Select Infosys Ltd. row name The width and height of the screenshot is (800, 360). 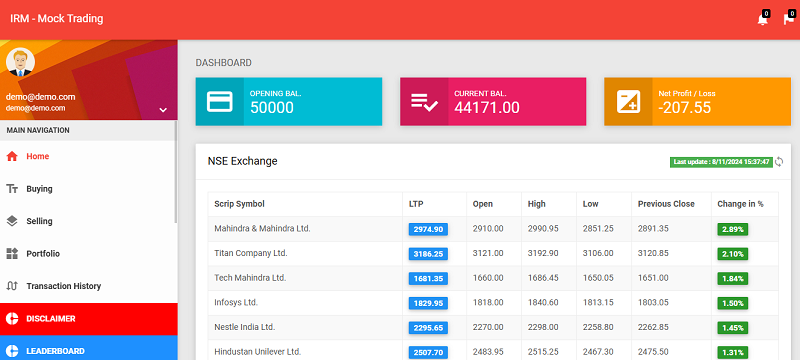236,302
